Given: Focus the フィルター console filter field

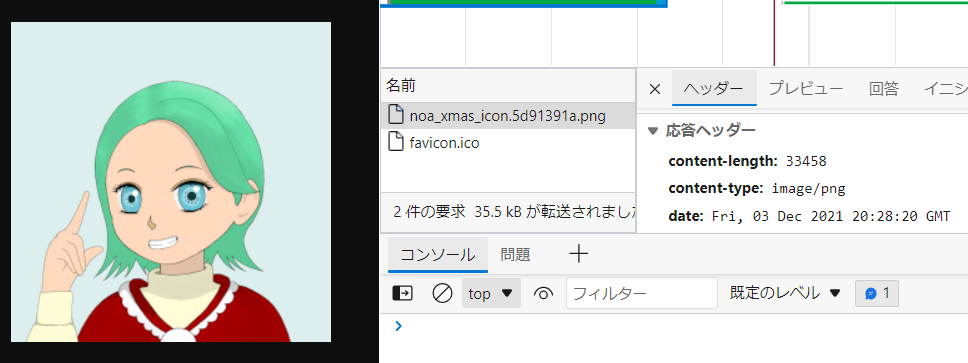Looking at the screenshot, I should click(642, 293).
